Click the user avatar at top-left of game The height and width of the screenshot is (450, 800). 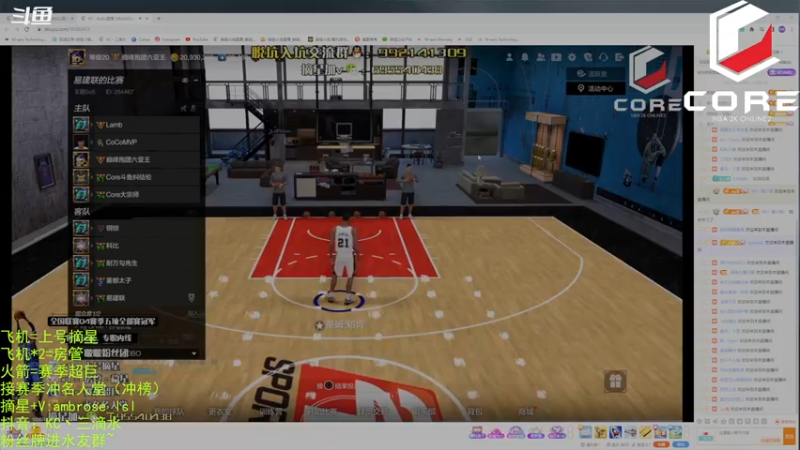(x=77, y=57)
